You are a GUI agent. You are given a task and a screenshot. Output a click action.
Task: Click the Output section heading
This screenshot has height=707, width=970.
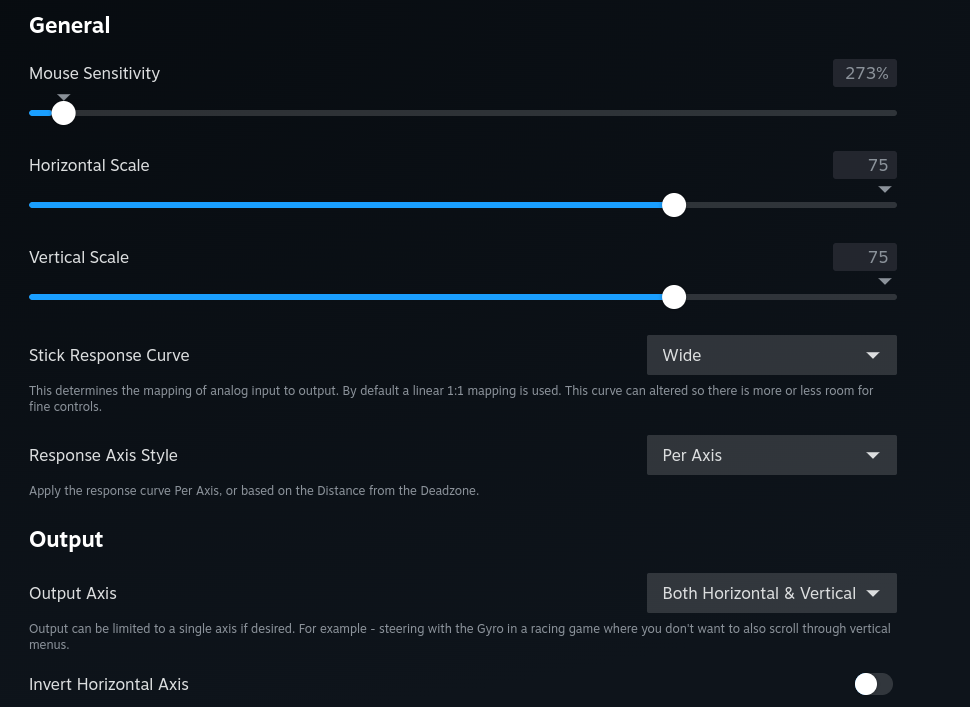click(x=66, y=539)
